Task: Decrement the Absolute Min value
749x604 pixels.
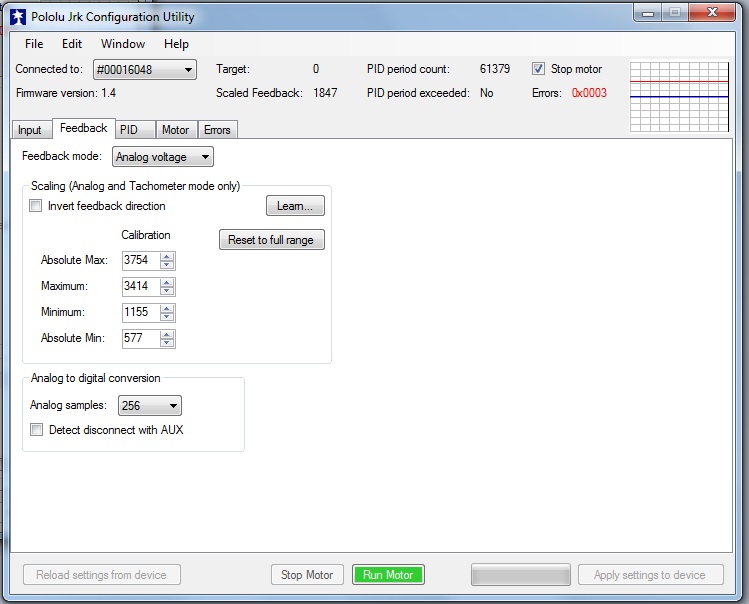Action: 167,343
